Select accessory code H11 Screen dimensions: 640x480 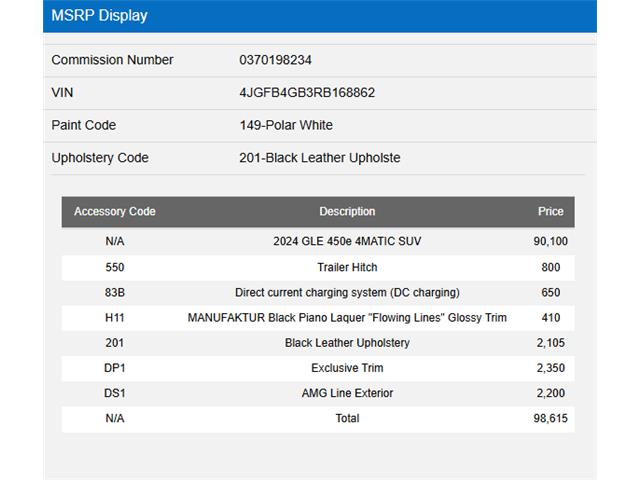[115, 318]
